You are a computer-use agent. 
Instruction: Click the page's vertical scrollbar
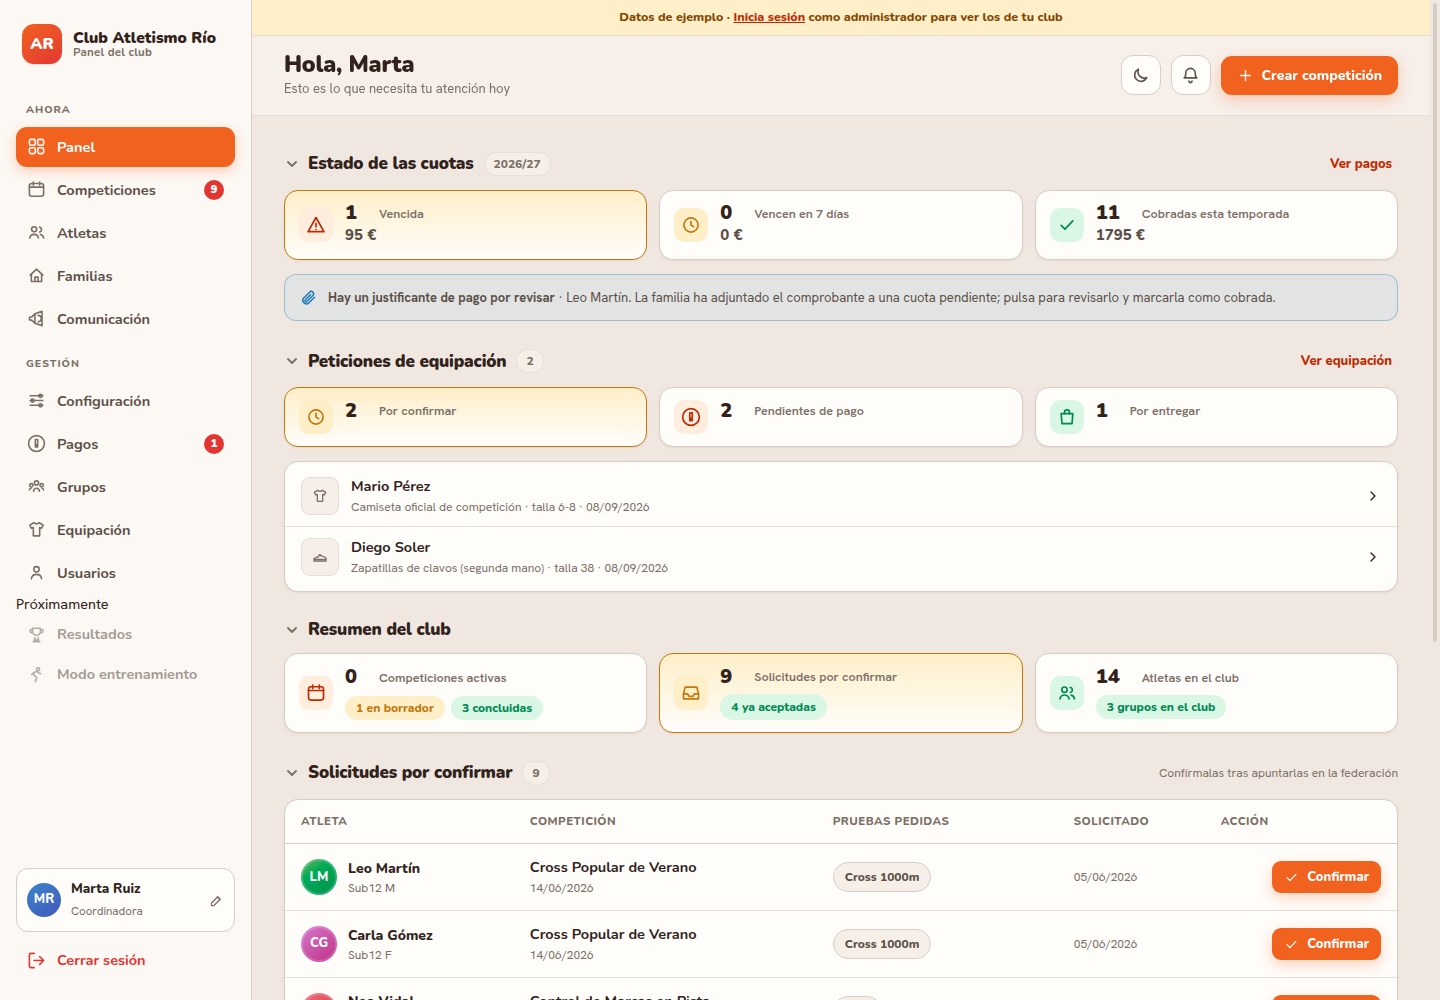1436,320
